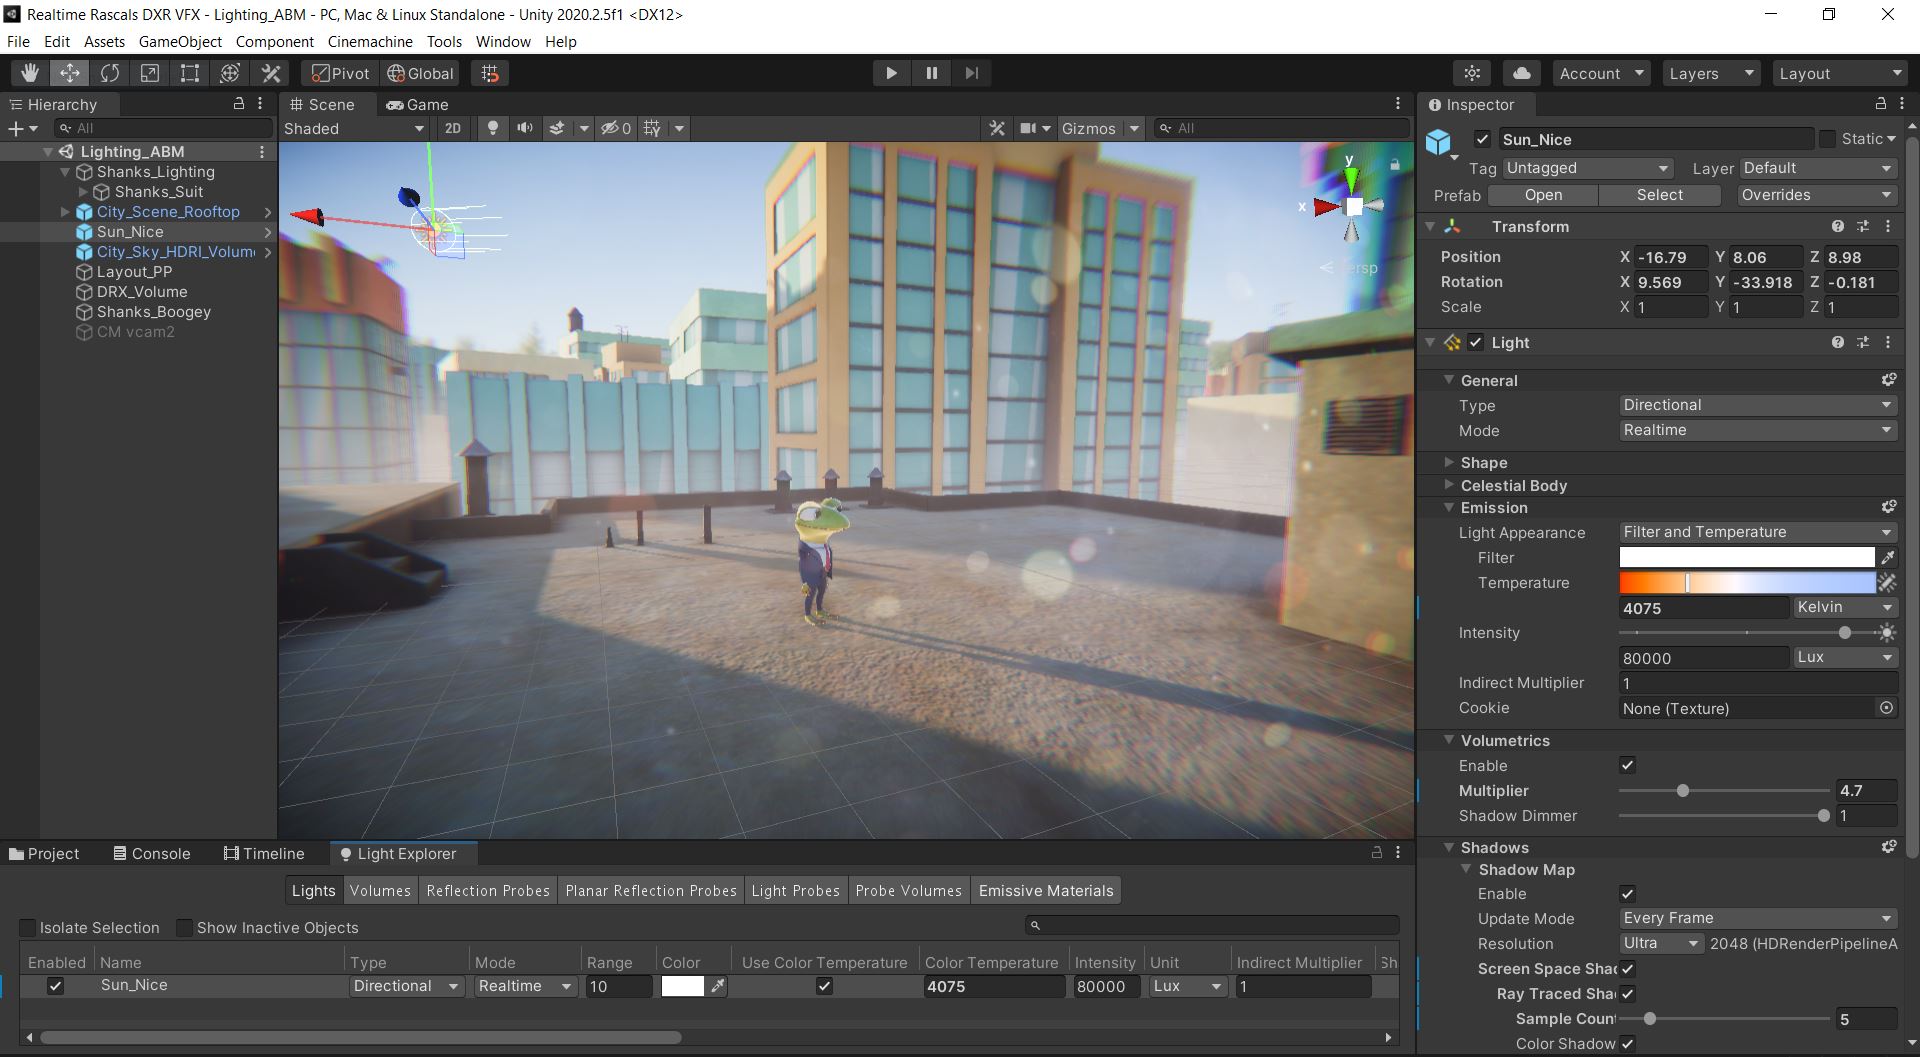Screen dimensions: 1920x1057
Task: Uncheck Use Color Temperature for Sun_Nice
Action: [823, 986]
